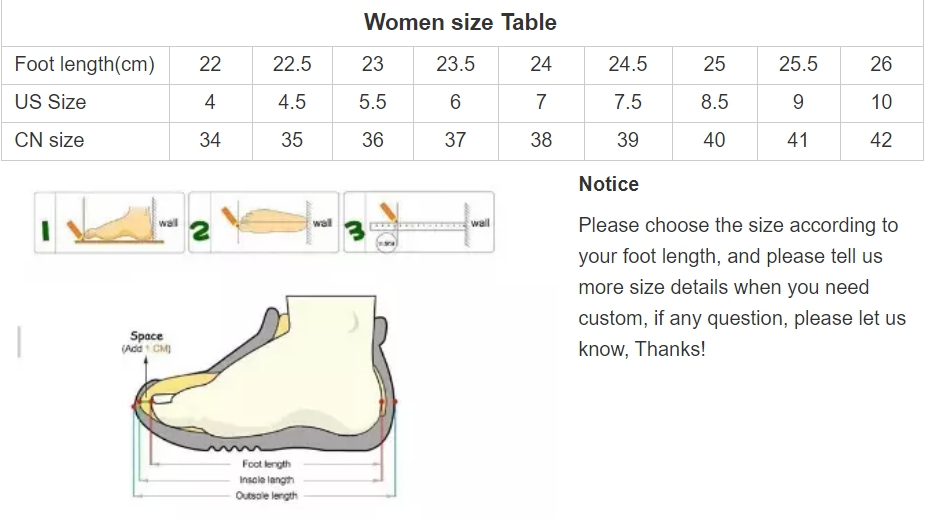
Task: Select the CN size row header
Action: [85, 140]
